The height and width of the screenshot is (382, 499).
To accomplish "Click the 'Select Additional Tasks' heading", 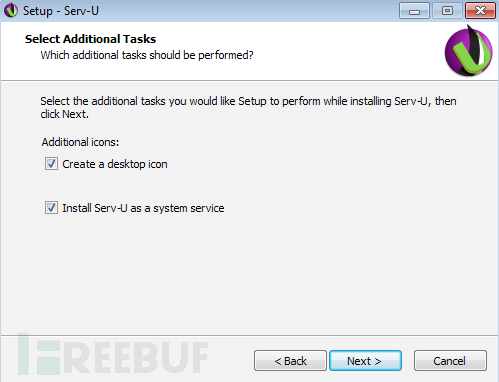I will 90,39.
